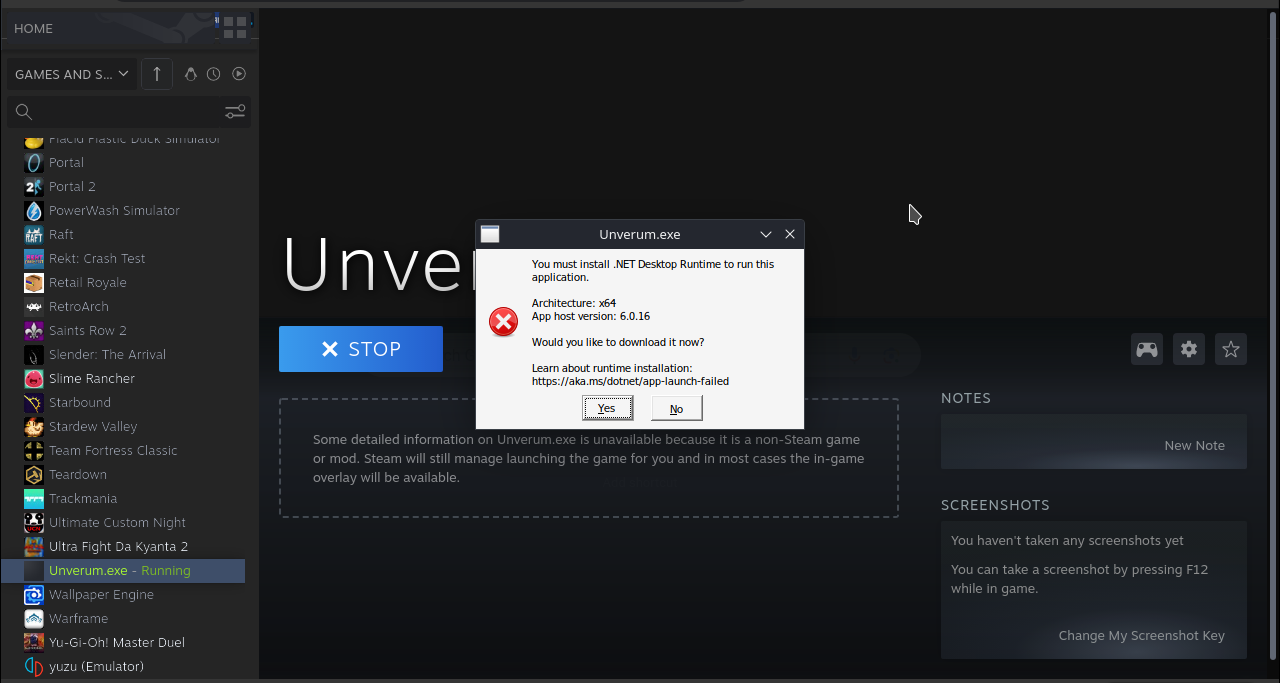Select 'yuzu (Emulator)' entry text
This screenshot has height=683, width=1280.
pyautogui.click(x=96, y=666)
